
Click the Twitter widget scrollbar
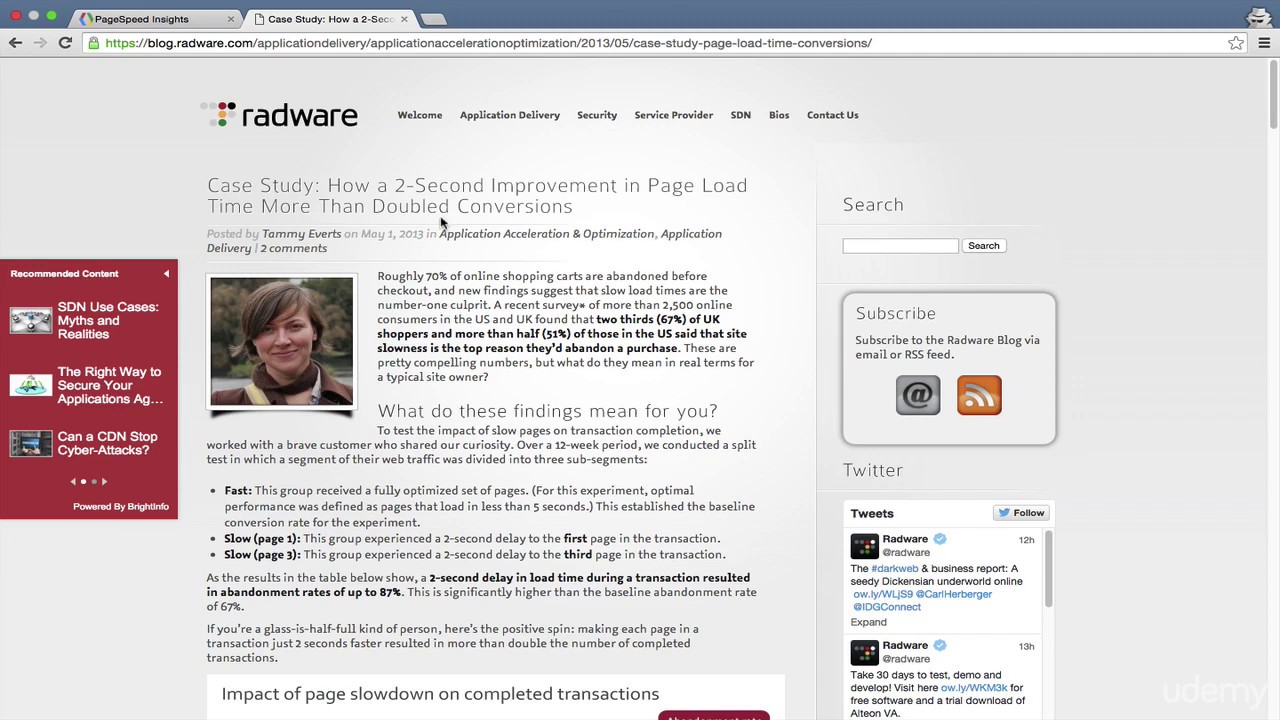click(1048, 568)
